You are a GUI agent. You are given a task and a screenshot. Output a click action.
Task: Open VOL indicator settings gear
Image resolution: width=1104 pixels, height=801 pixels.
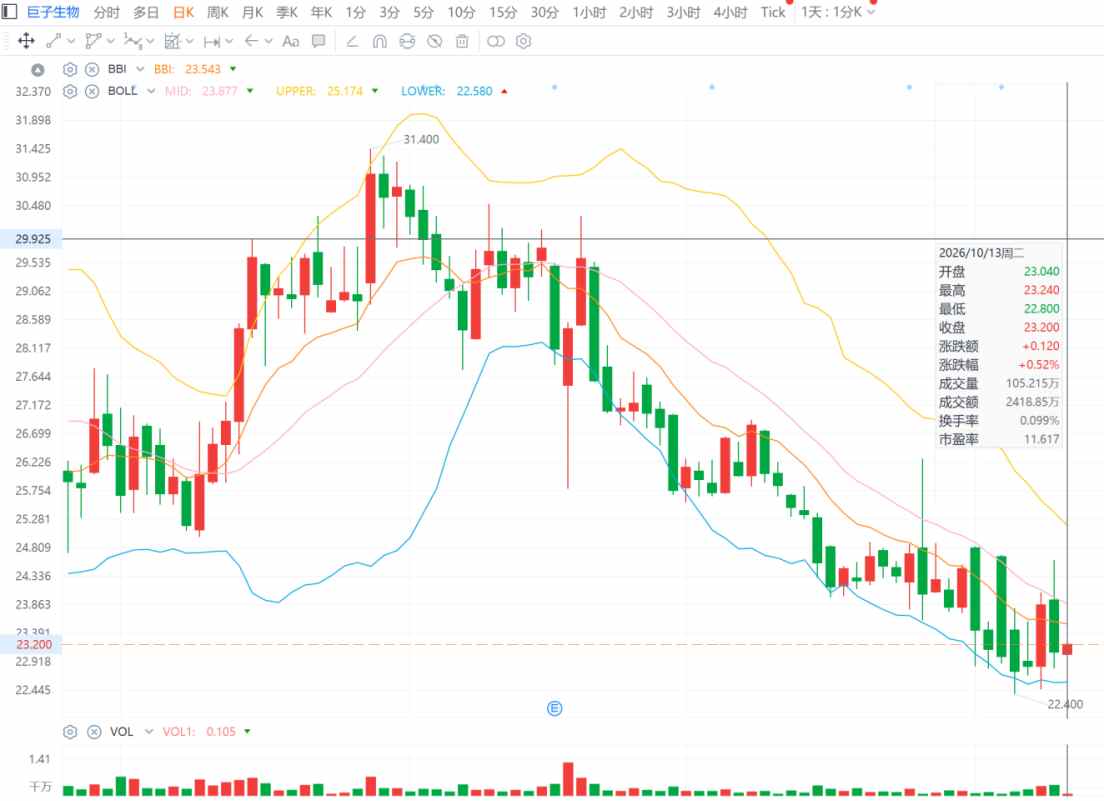[70, 732]
